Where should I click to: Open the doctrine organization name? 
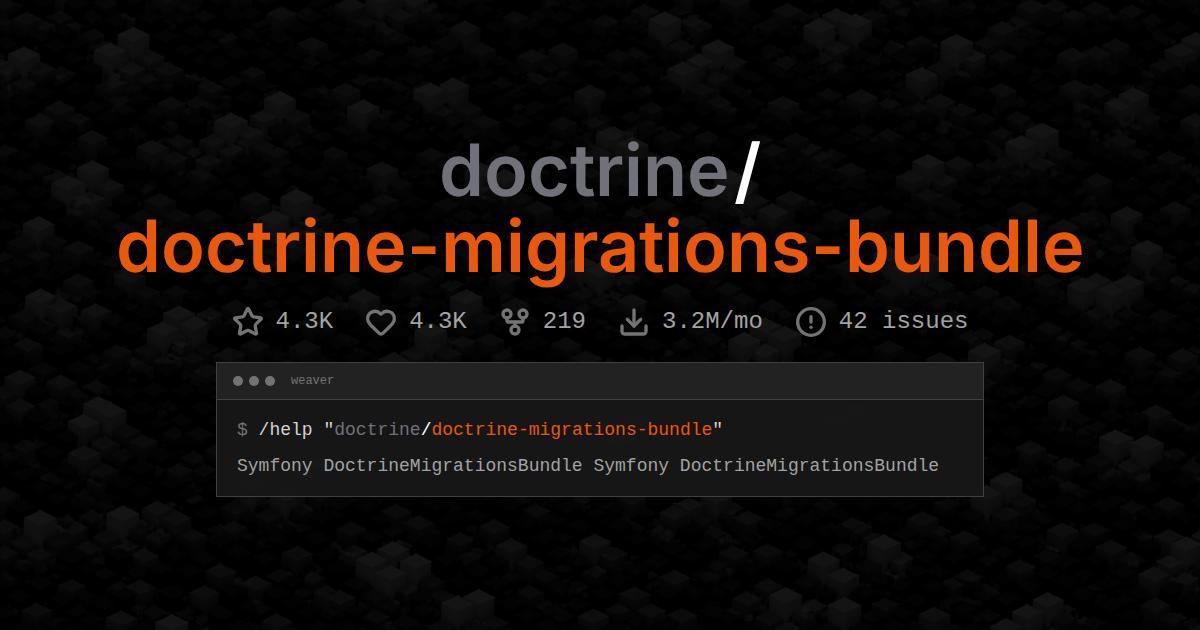tap(585, 172)
